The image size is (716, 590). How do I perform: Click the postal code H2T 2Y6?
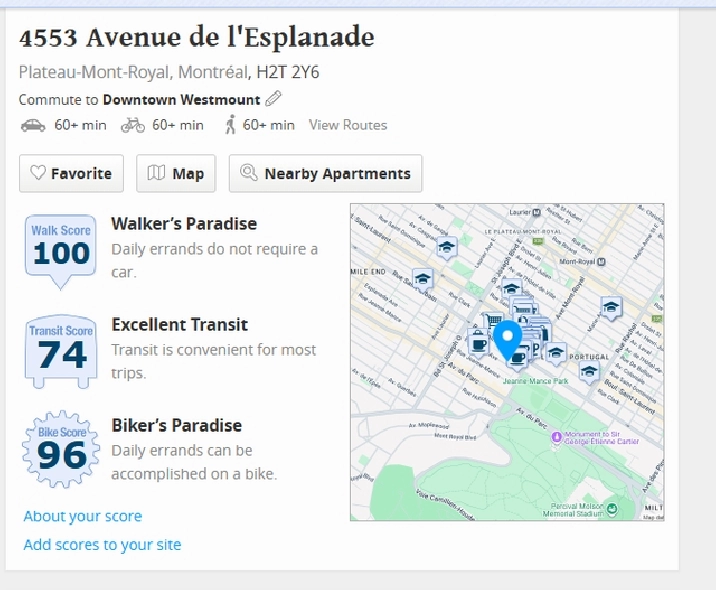(x=288, y=72)
